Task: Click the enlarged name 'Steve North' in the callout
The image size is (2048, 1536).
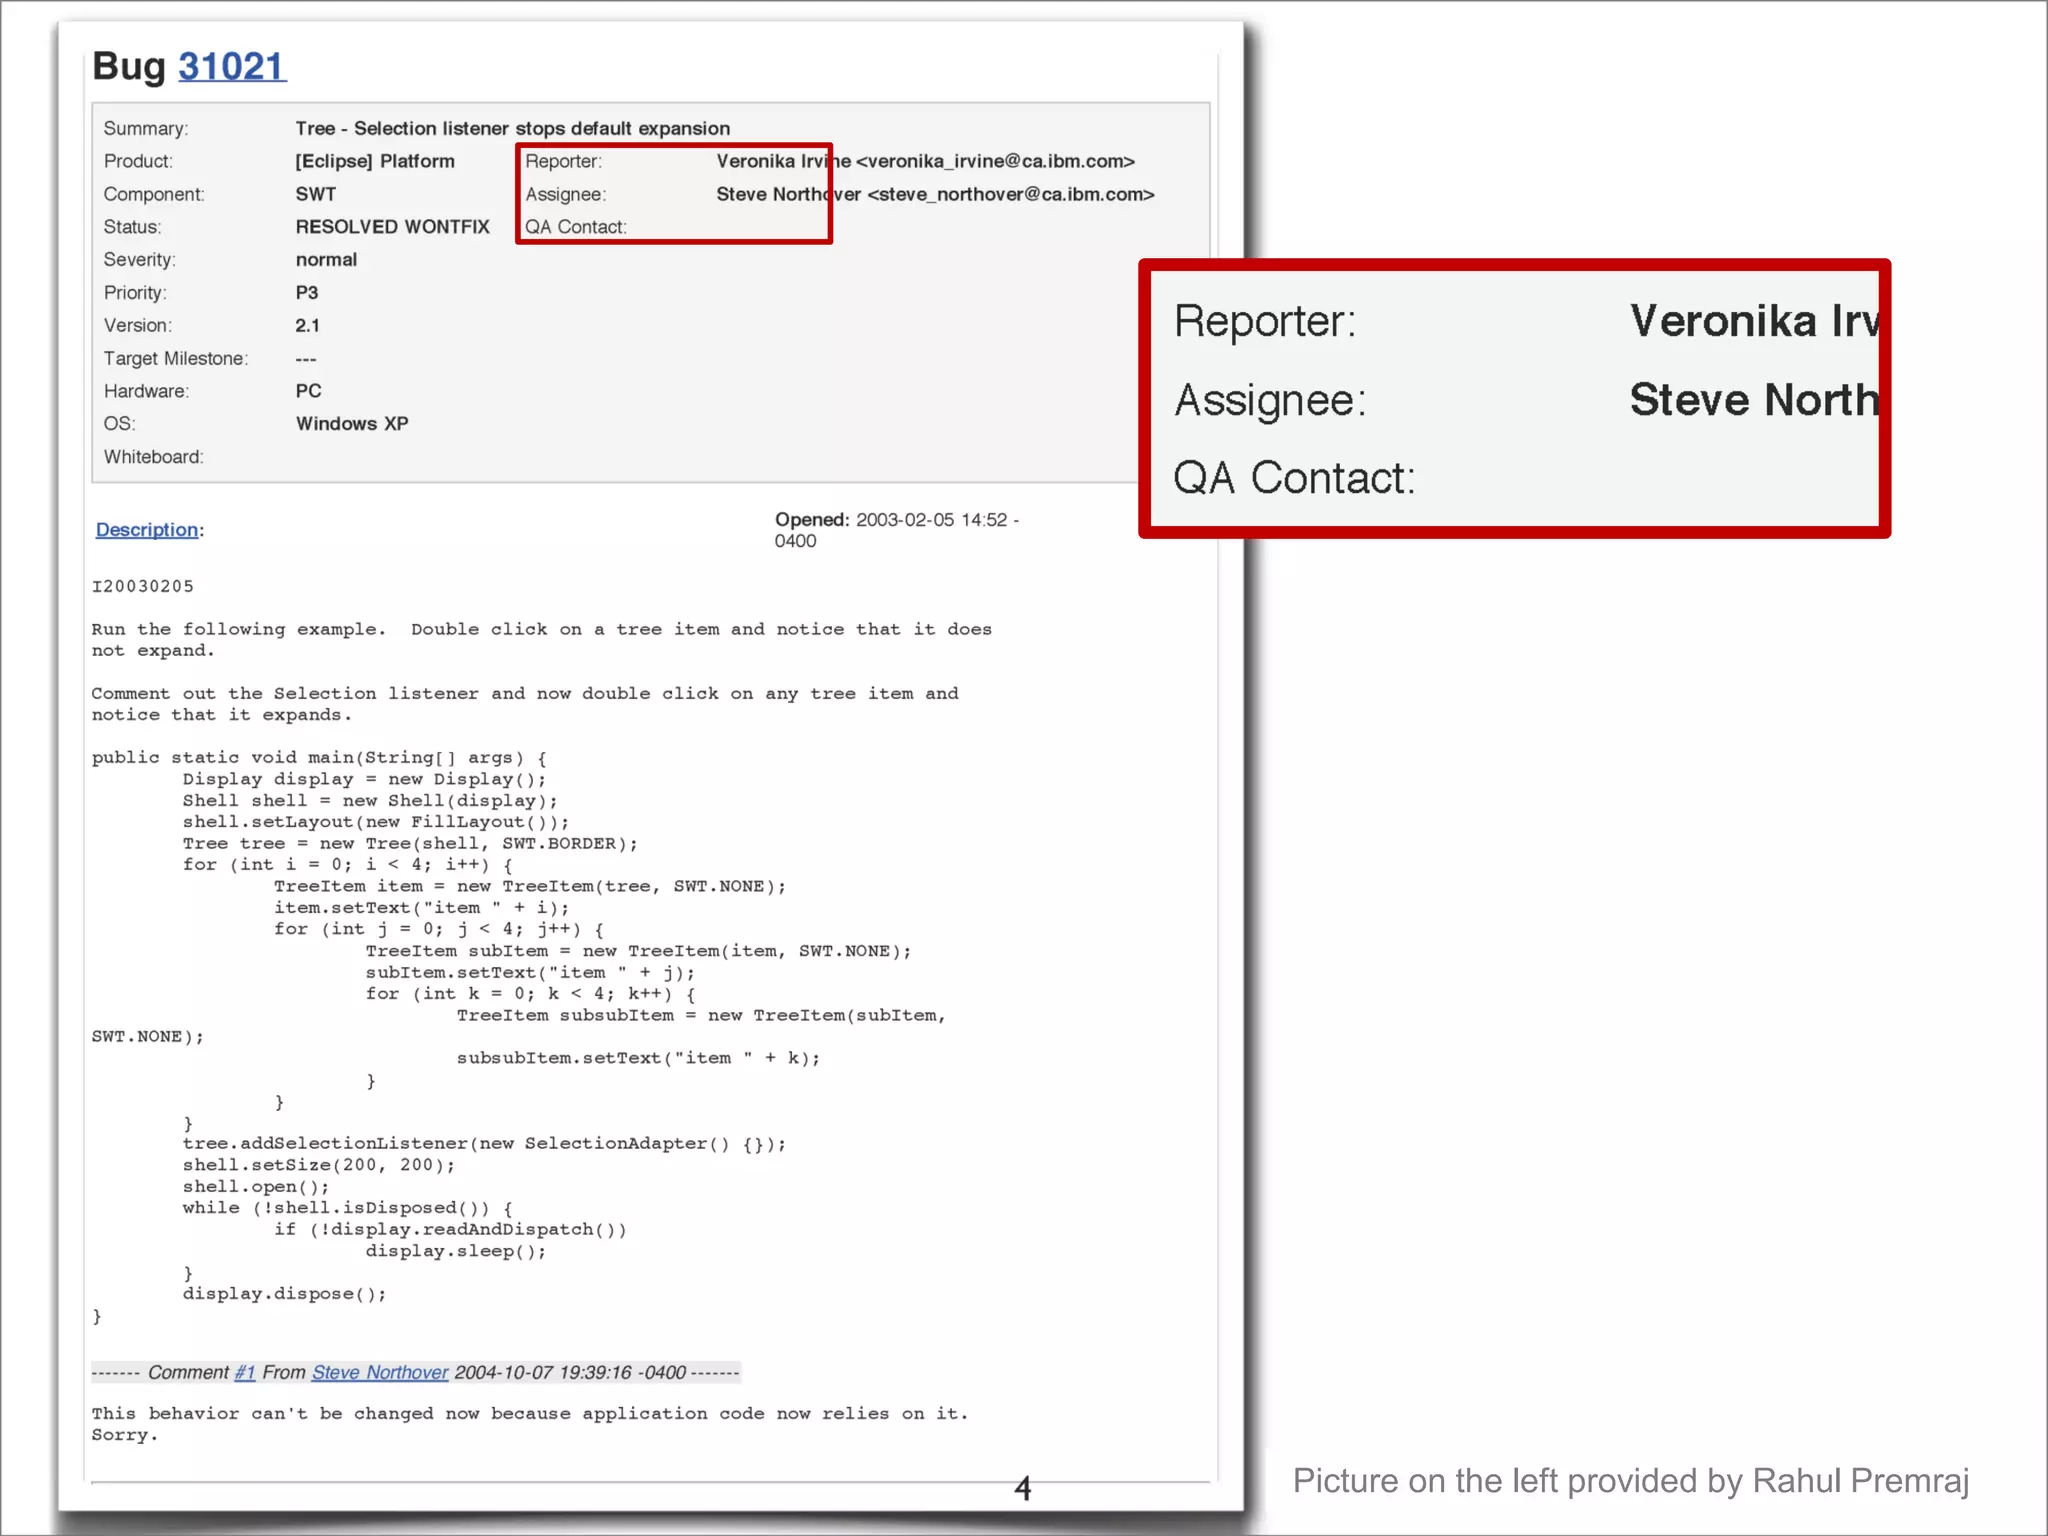Action: tap(1754, 400)
